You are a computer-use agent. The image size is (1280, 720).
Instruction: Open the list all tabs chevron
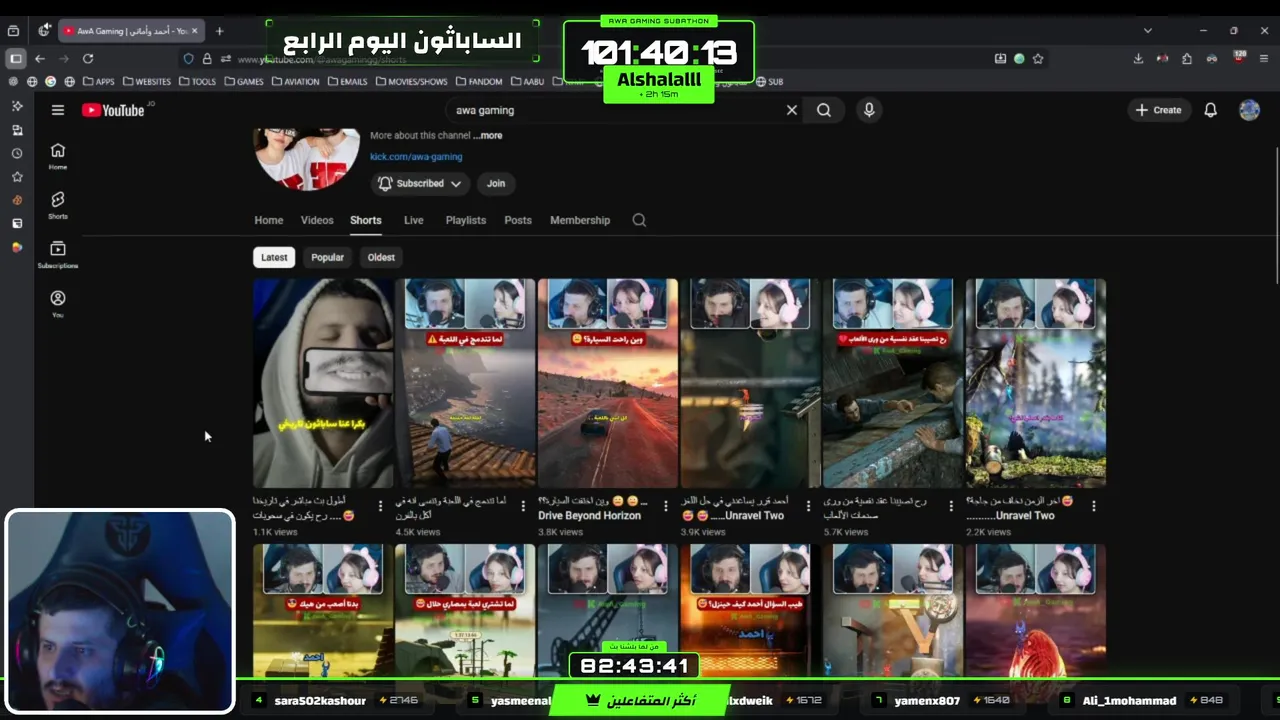pyautogui.click(x=1147, y=31)
